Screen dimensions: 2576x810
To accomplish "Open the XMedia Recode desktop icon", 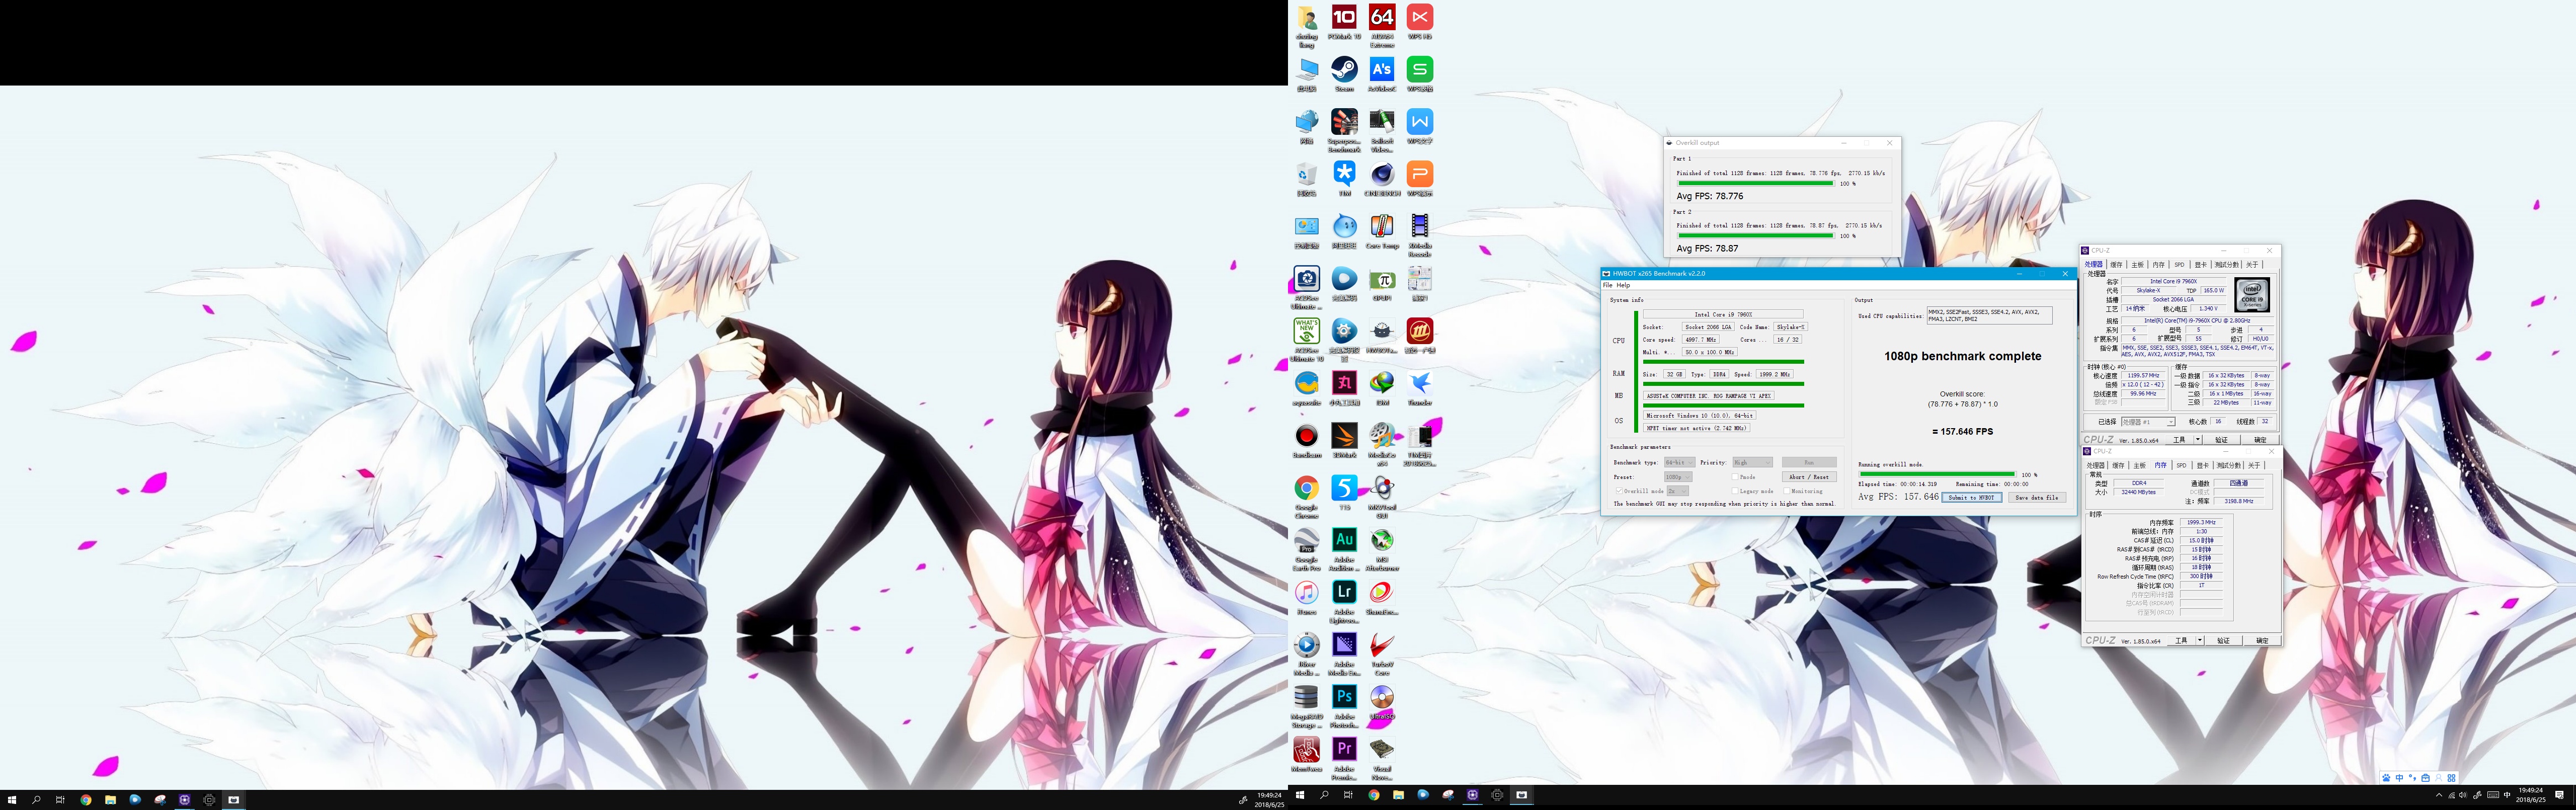I will click(1419, 235).
